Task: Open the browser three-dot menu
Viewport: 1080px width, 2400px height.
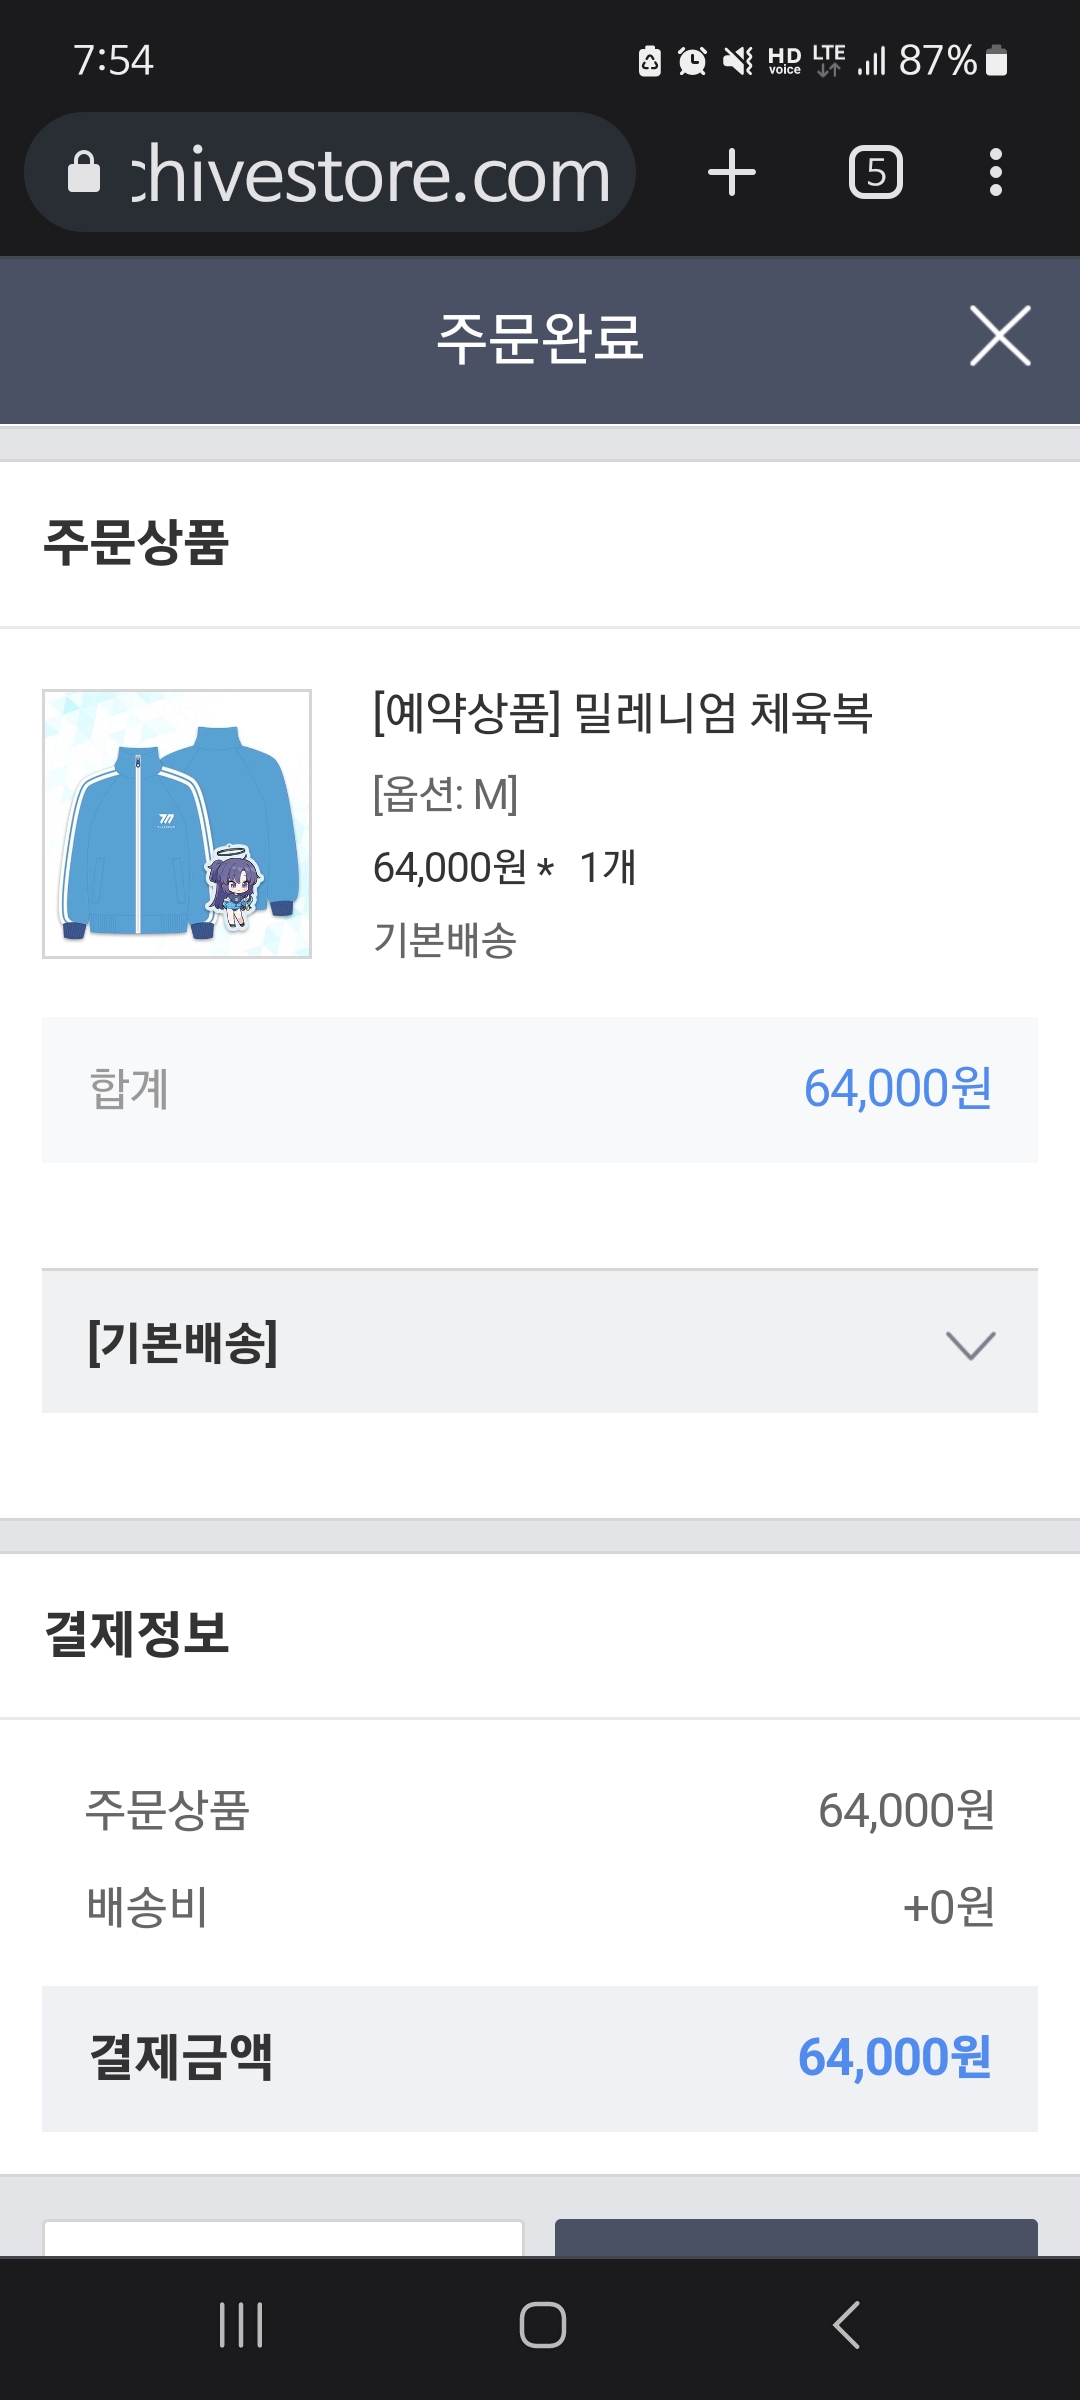Action: 995,172
